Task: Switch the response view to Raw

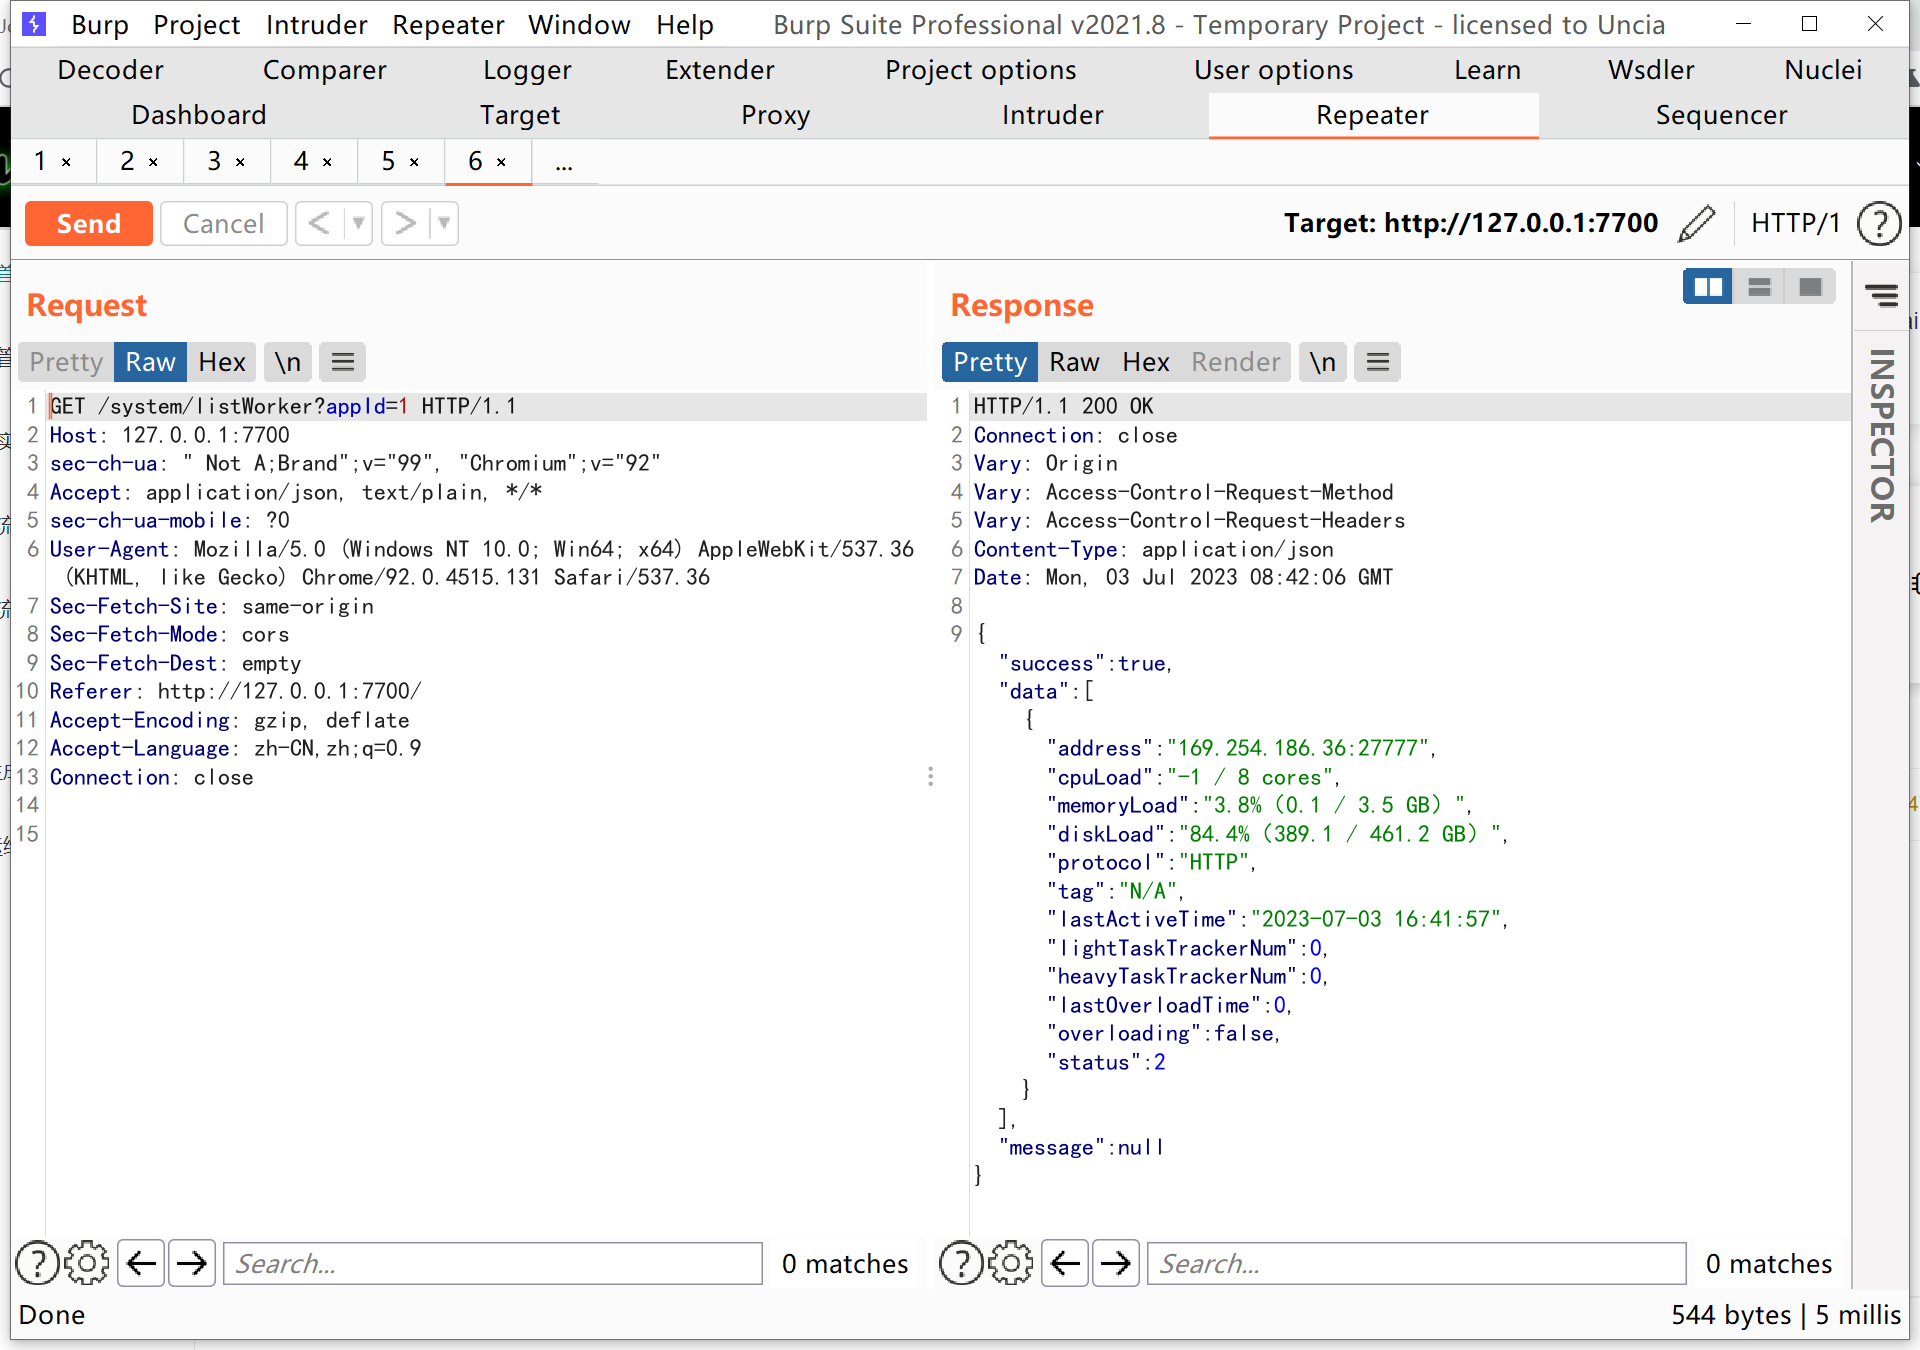Action: (1075, 362)
